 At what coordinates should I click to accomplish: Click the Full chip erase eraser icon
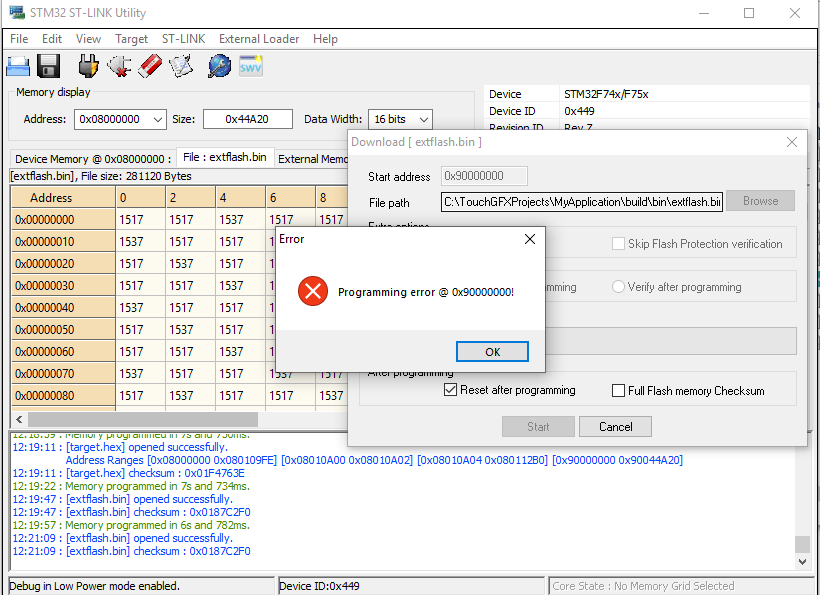[150, 66]
